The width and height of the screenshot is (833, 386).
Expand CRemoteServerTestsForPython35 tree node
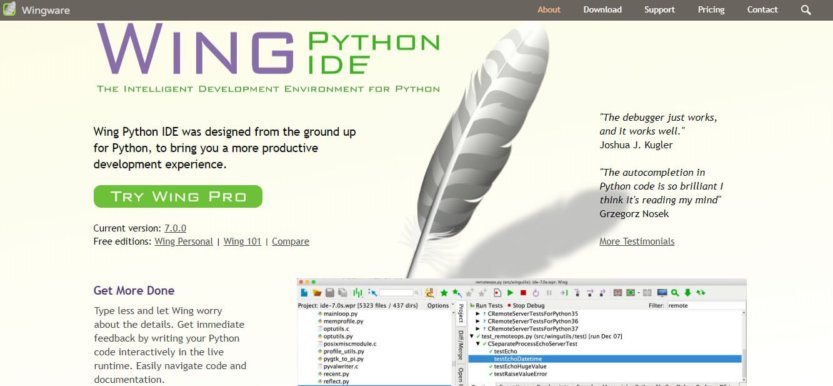pyautogui.click(x=478, y=314)
